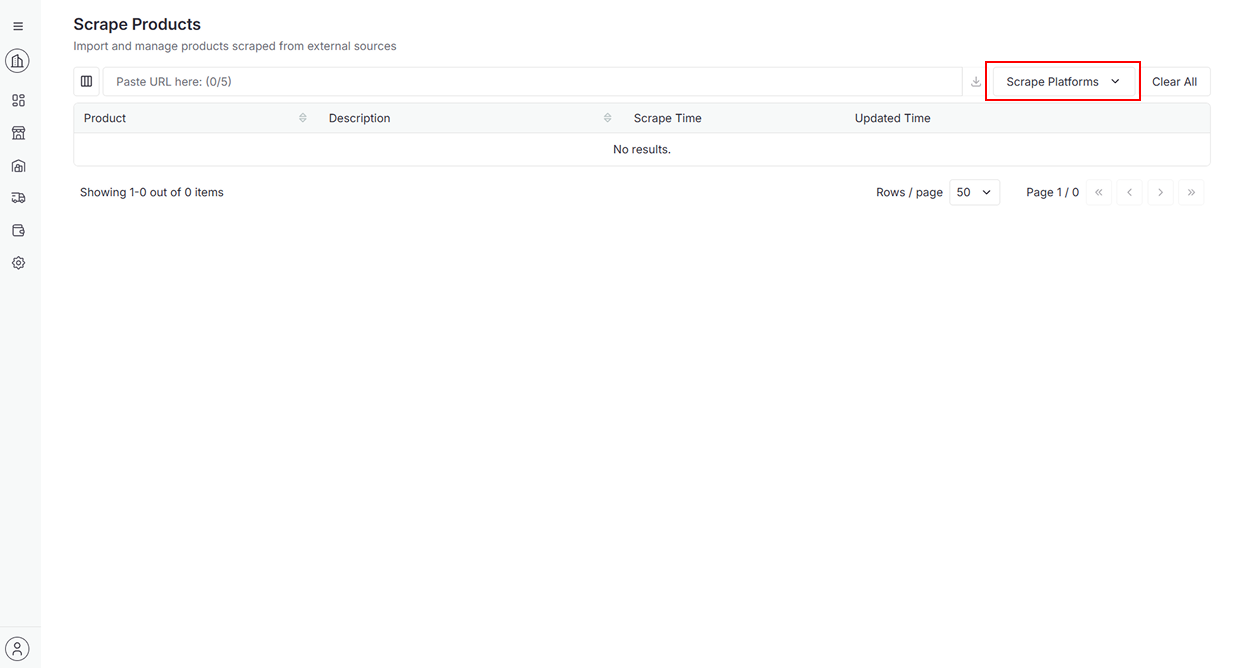Open the rows per page dropdown
The image size is (1240, 668).
974,192
